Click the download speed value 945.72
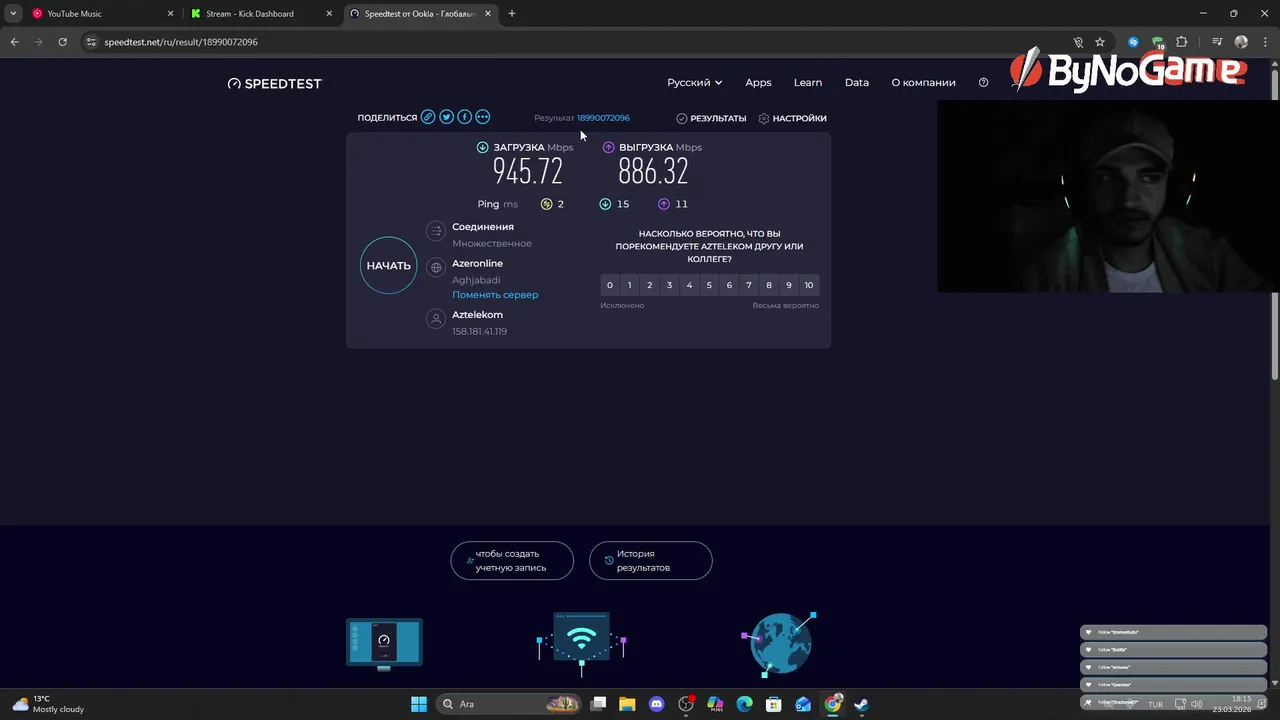This screenshot has width=1280, height=720. pos(528,172)
